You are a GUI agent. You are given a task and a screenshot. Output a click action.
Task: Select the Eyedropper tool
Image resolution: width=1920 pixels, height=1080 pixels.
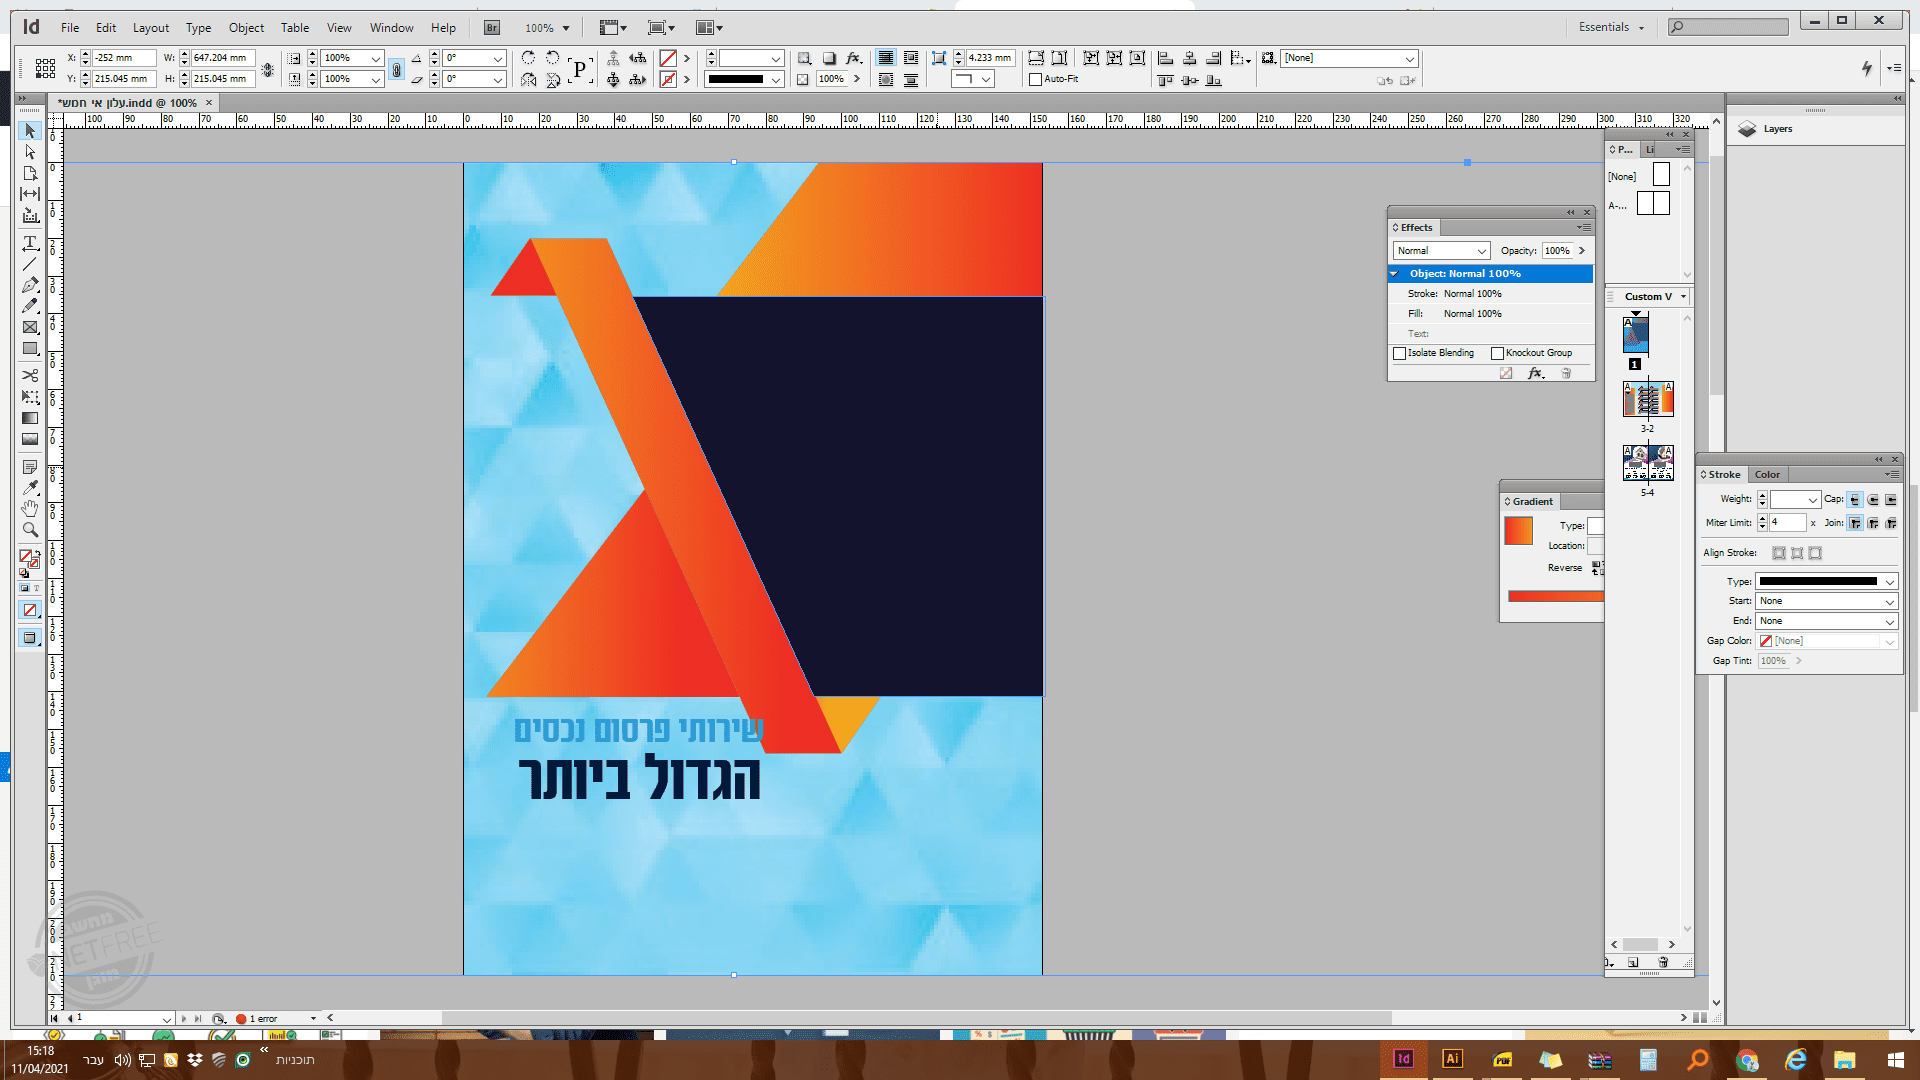[30, 488]
